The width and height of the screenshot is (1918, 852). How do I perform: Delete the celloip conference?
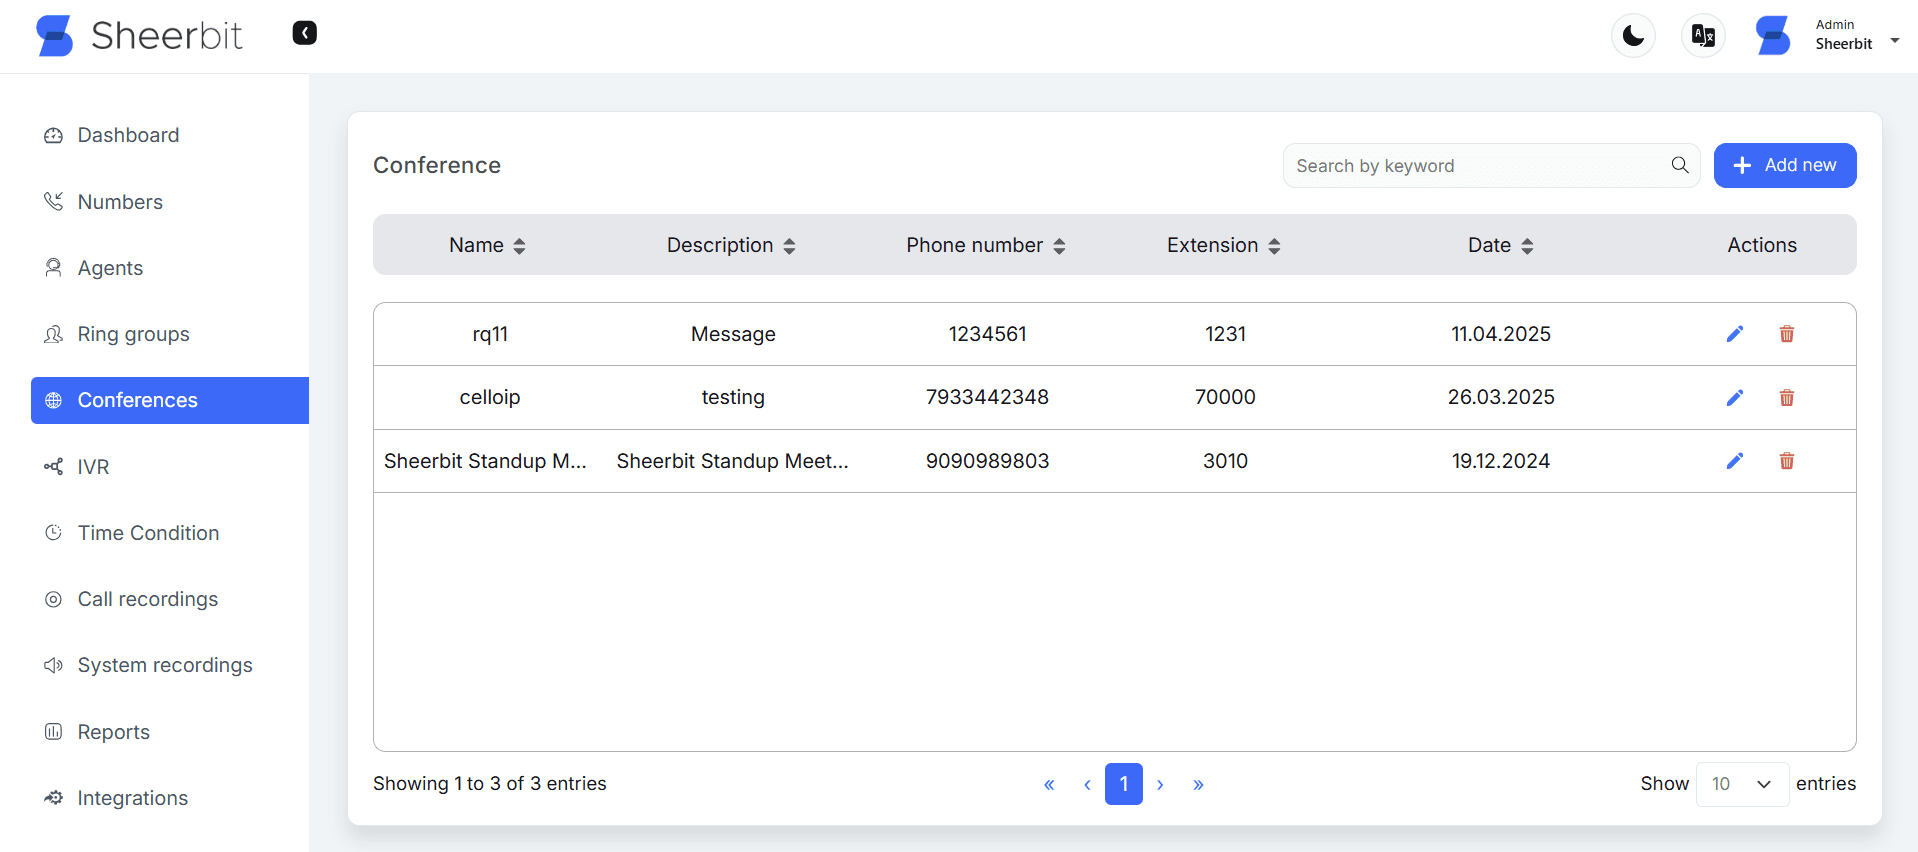point(1786,398)
